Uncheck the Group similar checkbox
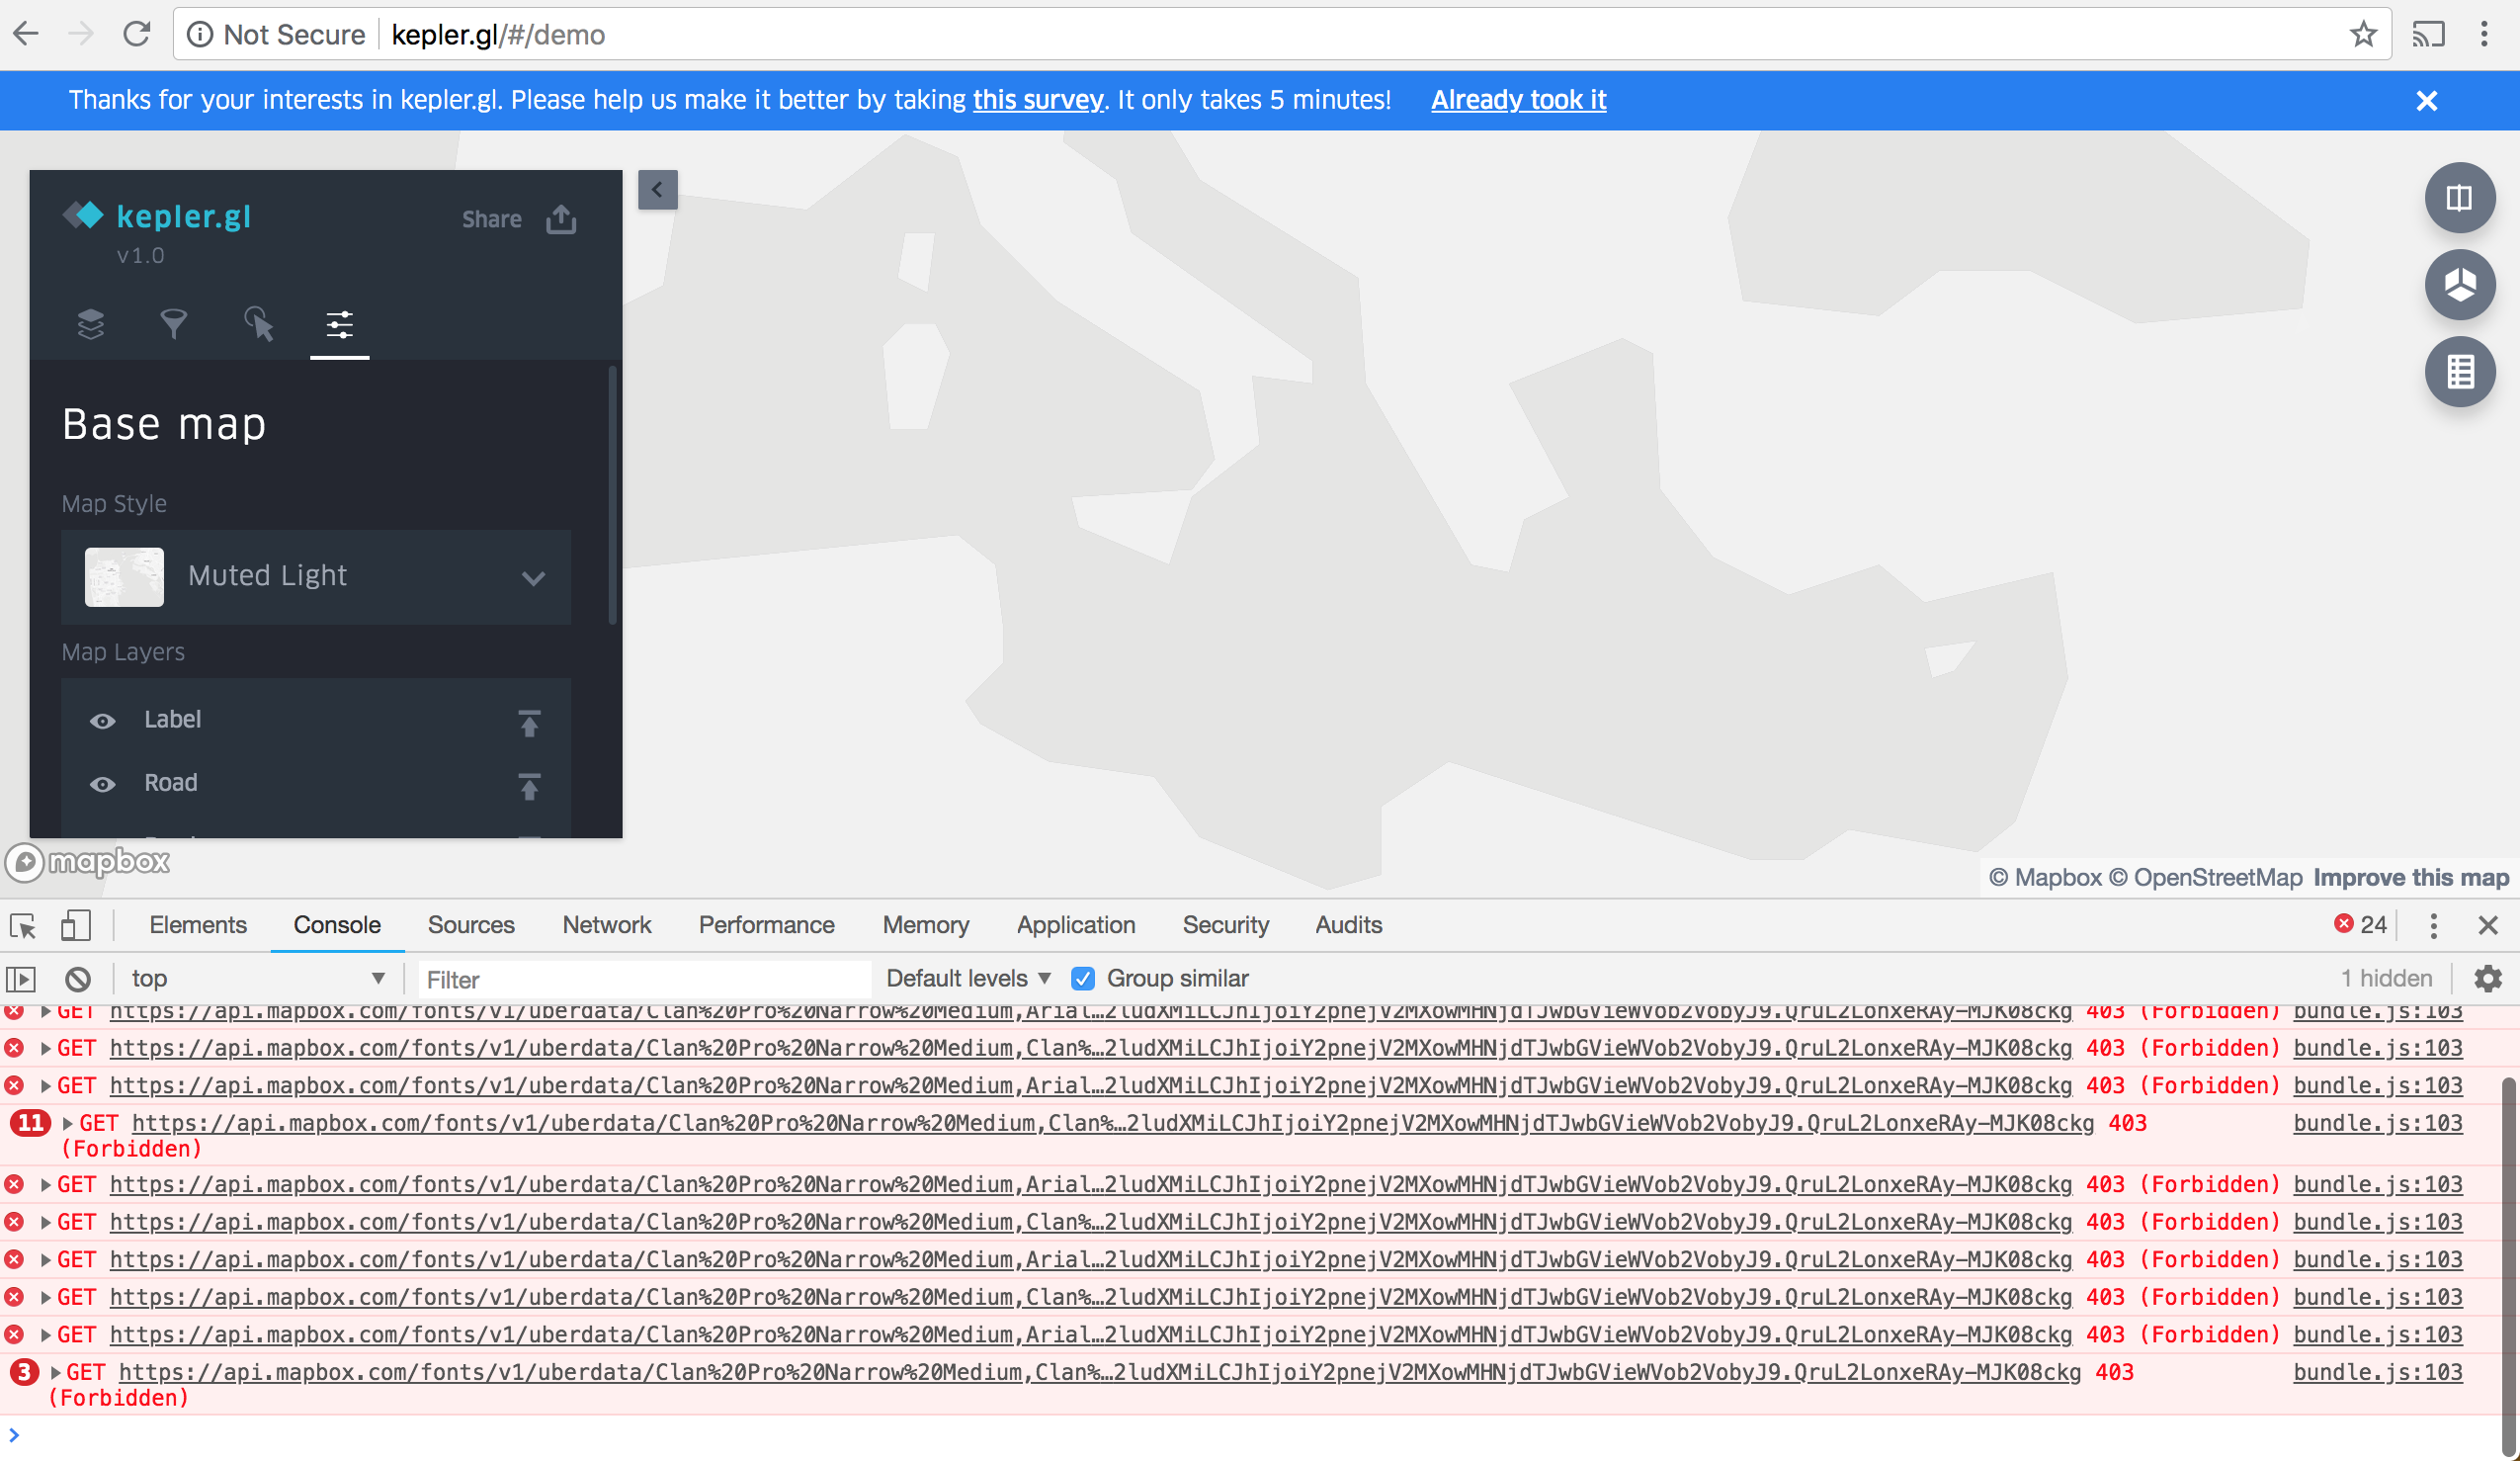 click(x=1083, y=978)
